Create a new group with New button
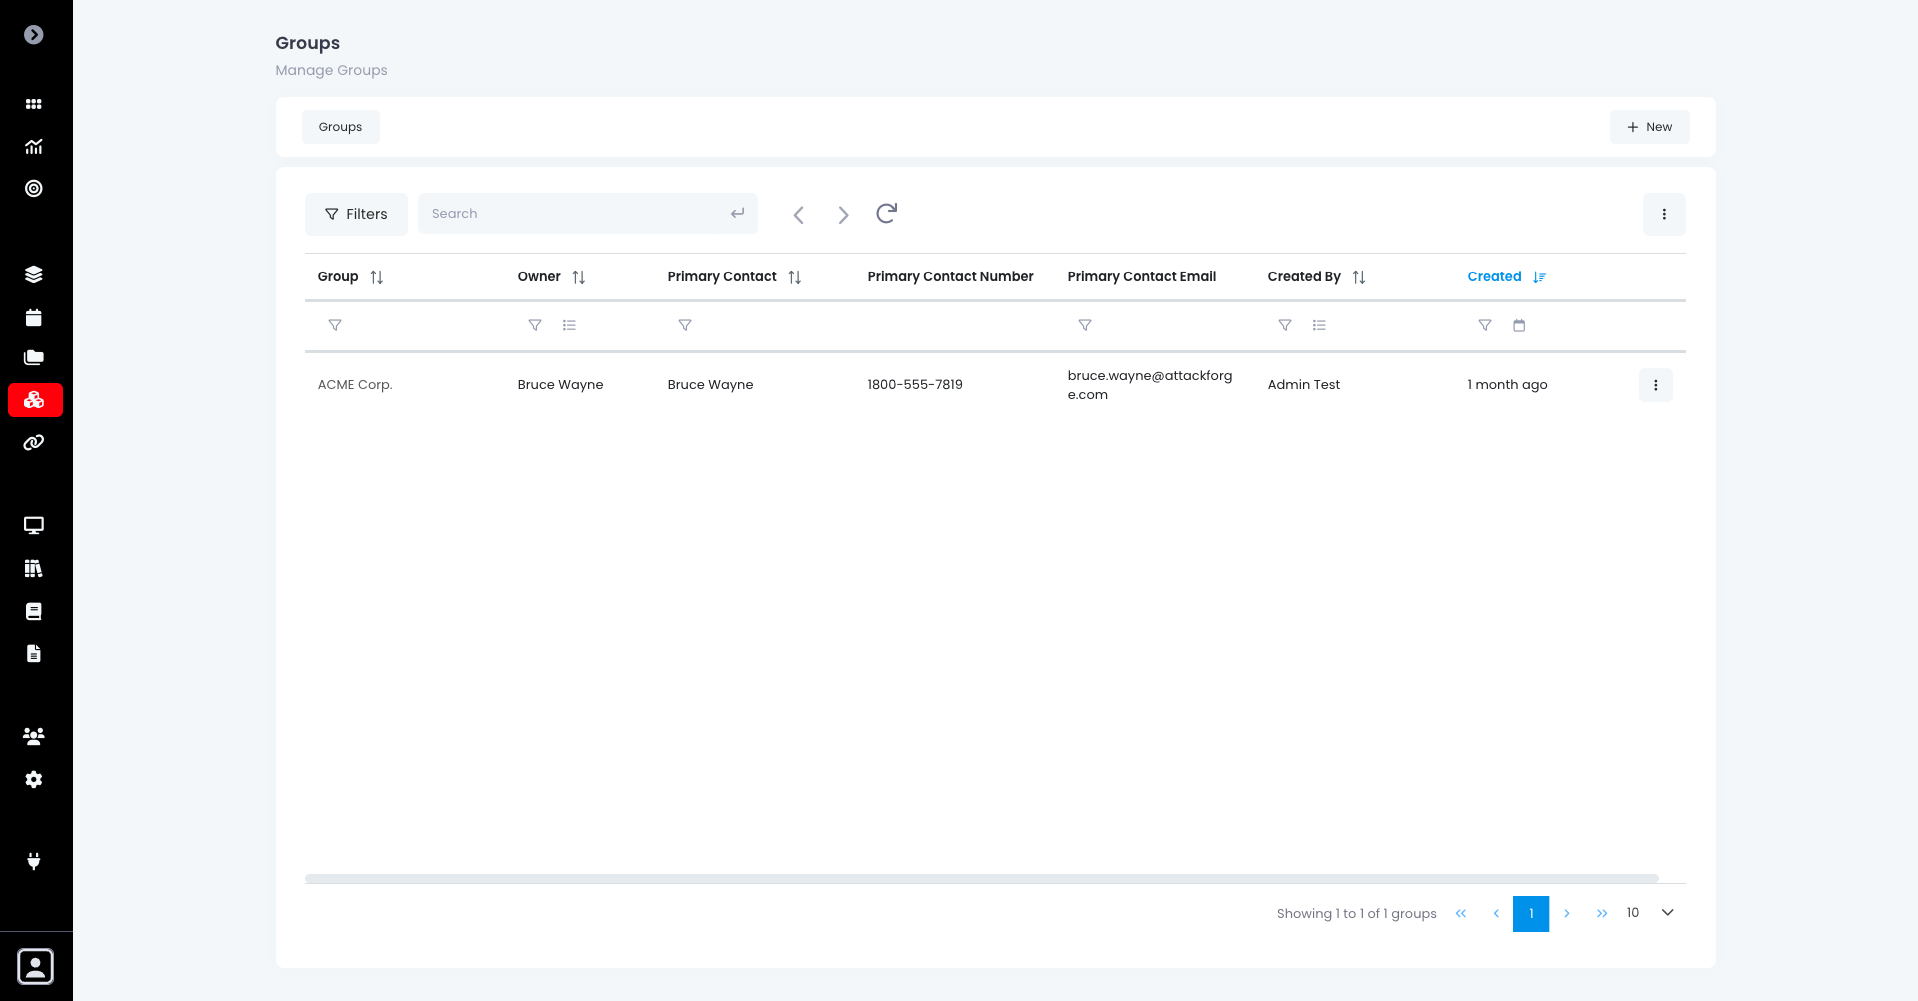Viewport: 1918px width, 1001px height. (x=1648, y=126)
